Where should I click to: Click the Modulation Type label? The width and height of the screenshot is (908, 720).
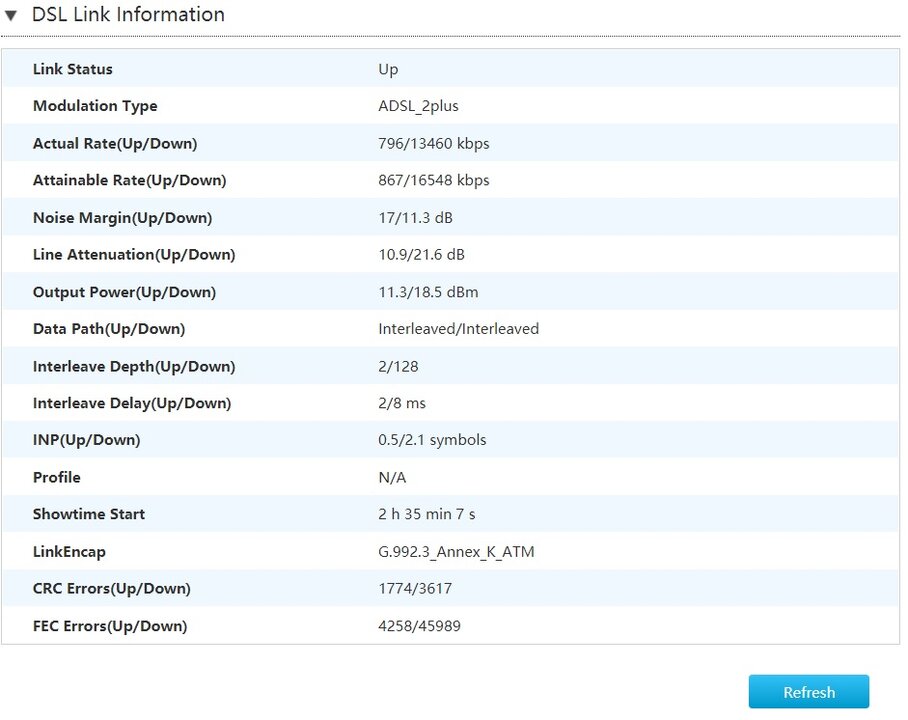[95, 106]
